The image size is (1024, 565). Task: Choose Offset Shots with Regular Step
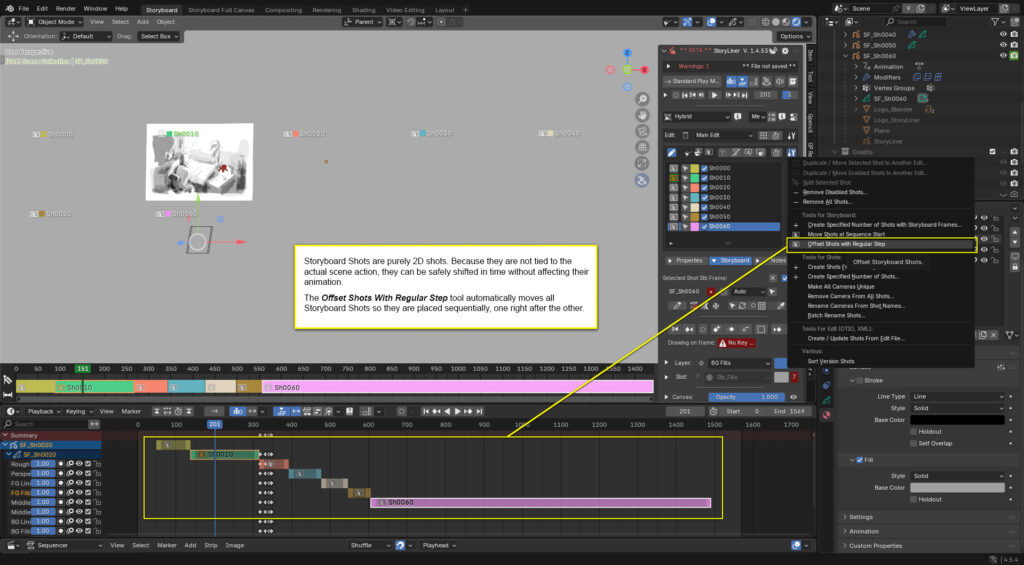[x=846, y=243]
